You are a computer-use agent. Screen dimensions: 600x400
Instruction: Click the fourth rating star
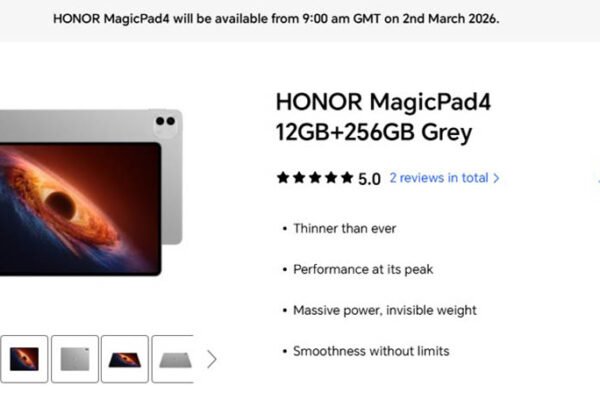coord(331,178)
